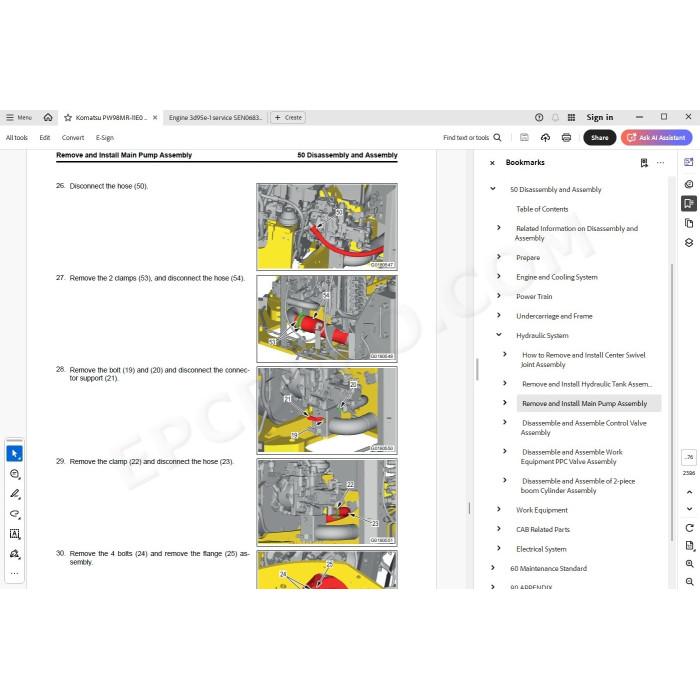Open the E-Sign menu

(104, 138)
